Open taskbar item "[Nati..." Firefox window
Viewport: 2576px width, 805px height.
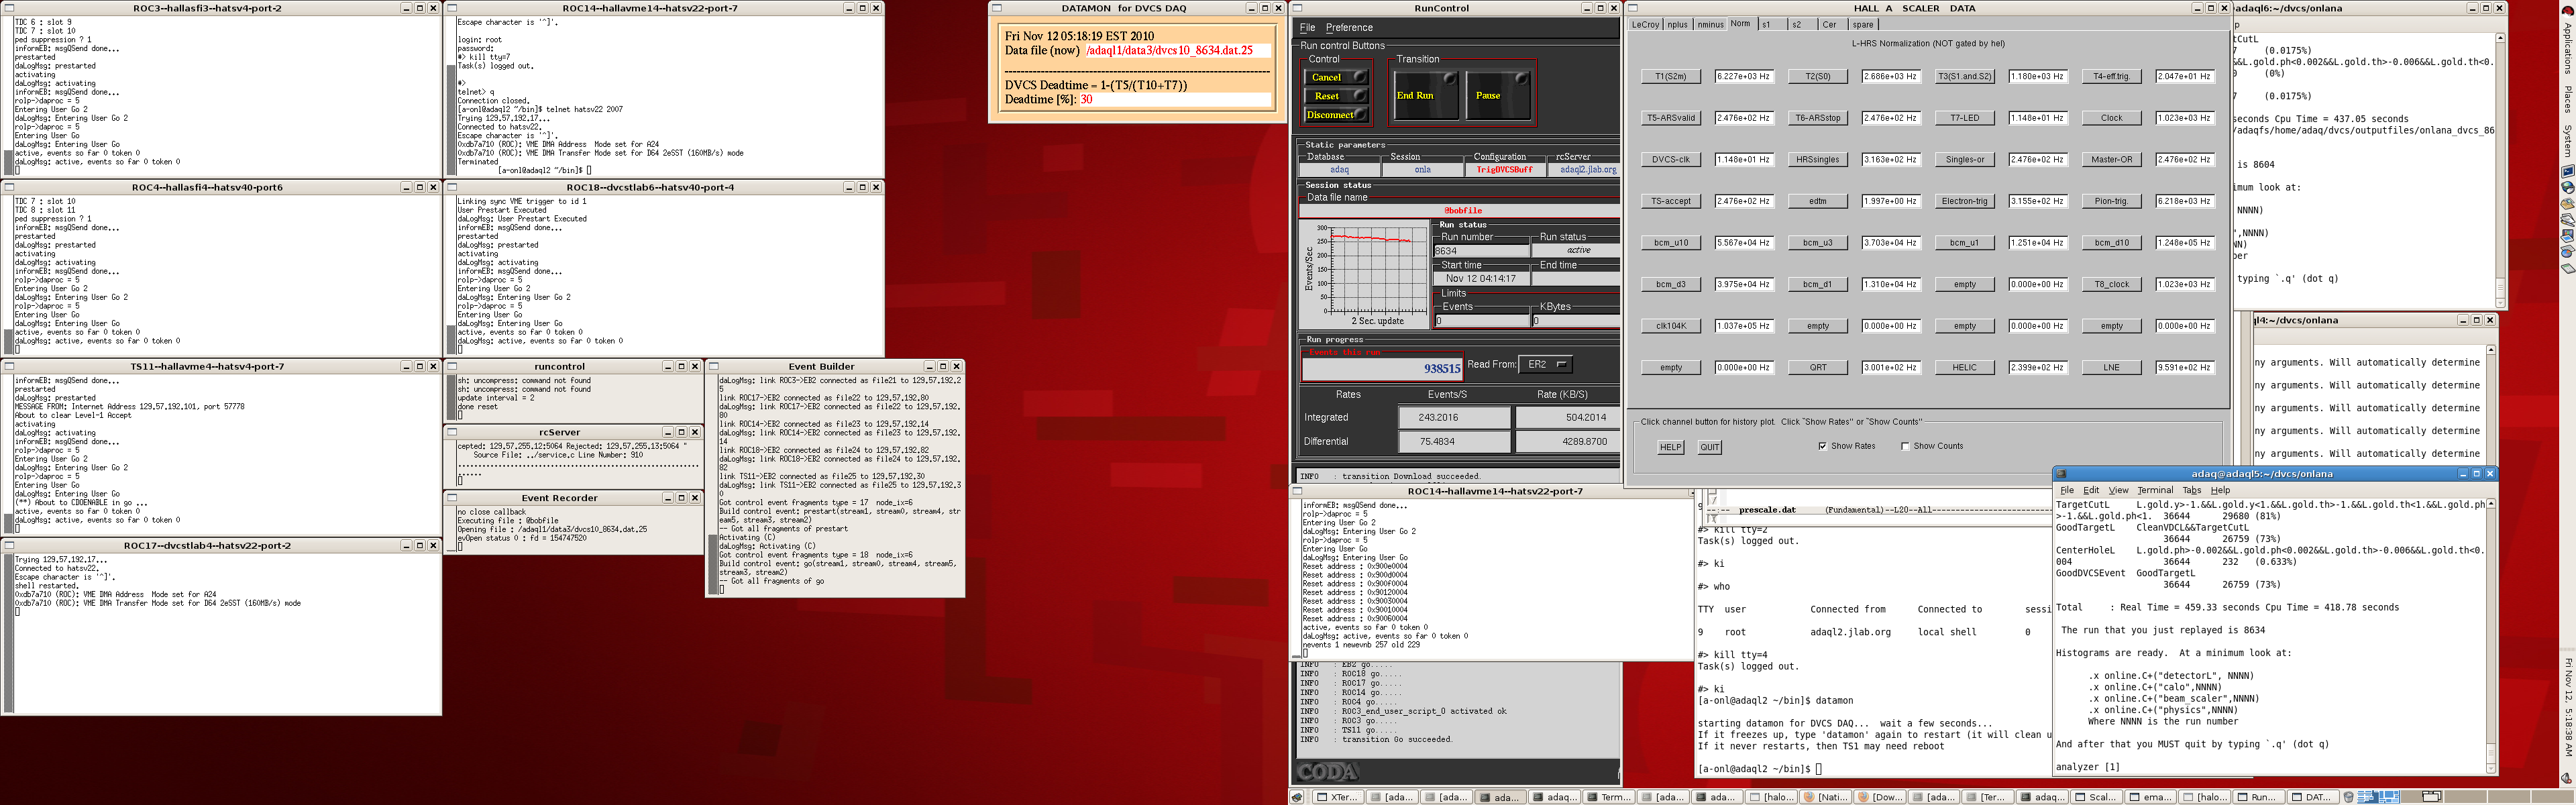1826,797
